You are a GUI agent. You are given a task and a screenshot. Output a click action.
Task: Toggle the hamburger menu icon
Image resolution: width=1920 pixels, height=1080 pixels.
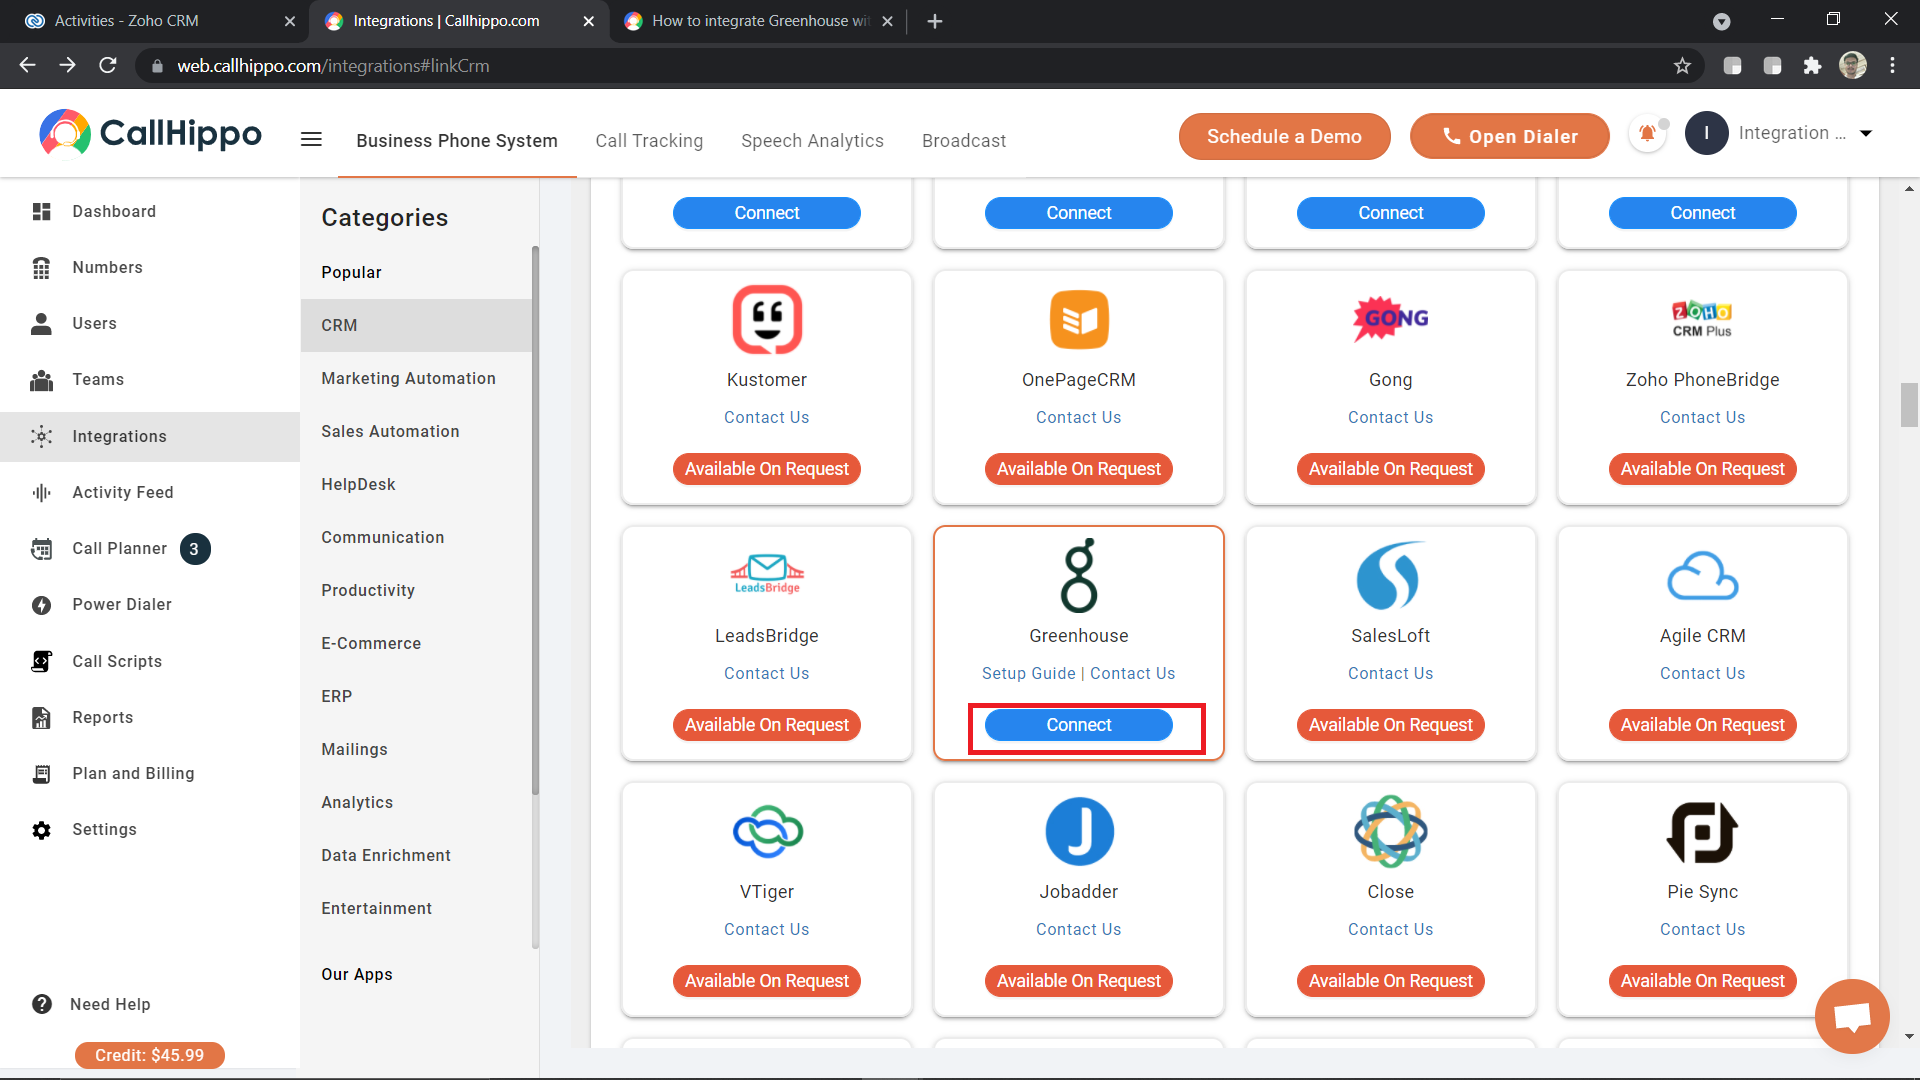tap(311, 139)
